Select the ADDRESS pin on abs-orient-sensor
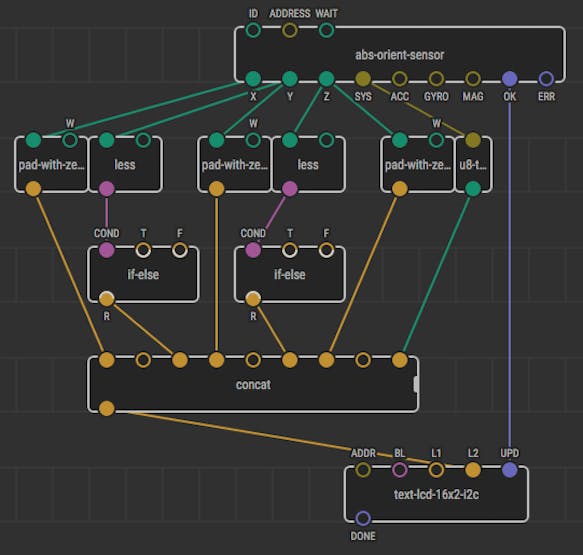Image resolution: width=583 pixels, height=555 pixels. (290, 30)
